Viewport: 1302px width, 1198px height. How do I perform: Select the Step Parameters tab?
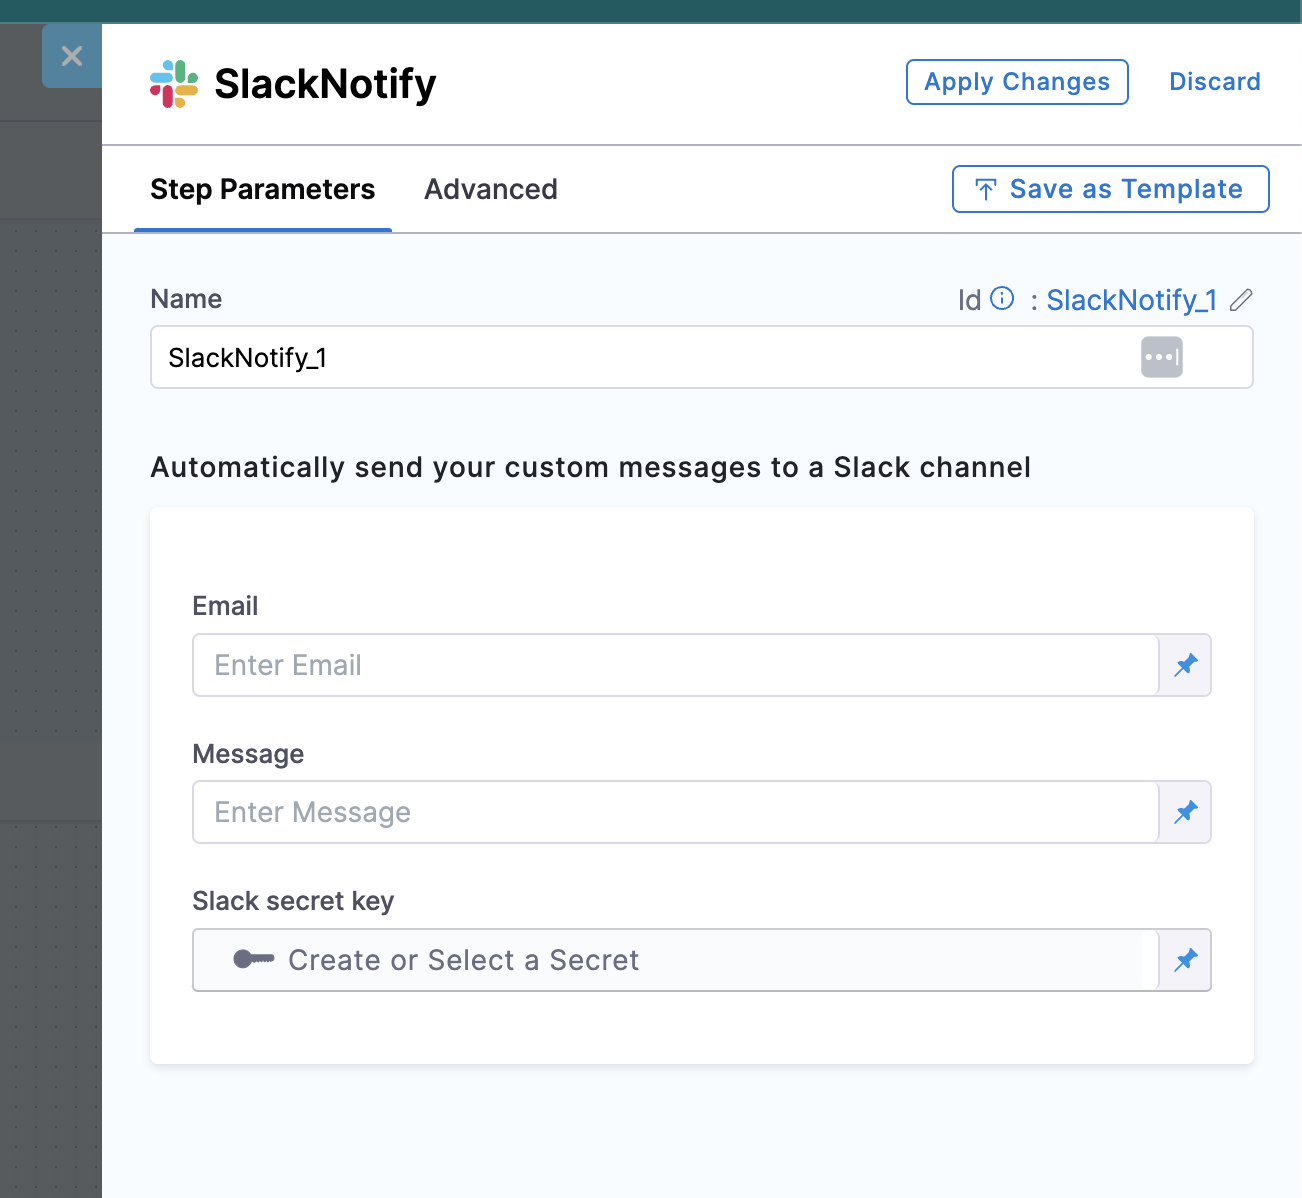coord(262,189)
